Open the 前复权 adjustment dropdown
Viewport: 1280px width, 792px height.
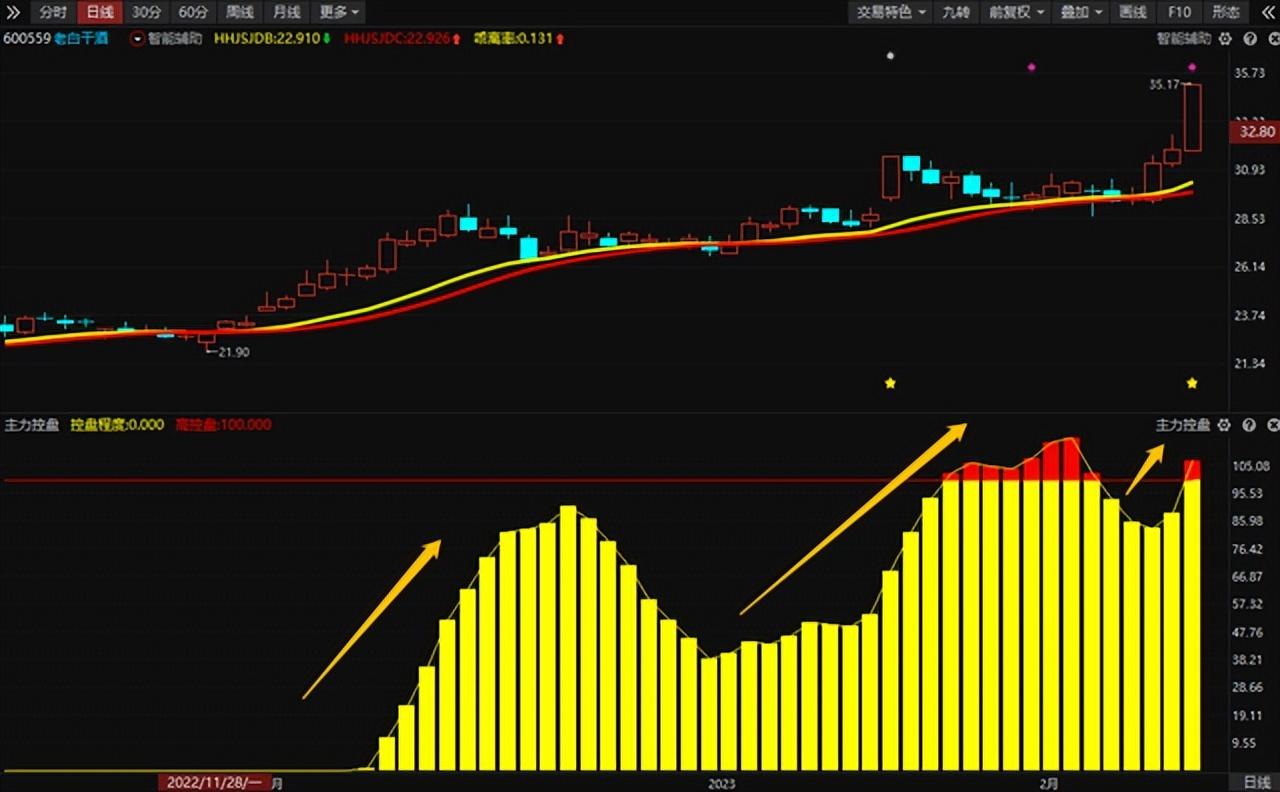pyautogui.click(x=1016, y=12)
